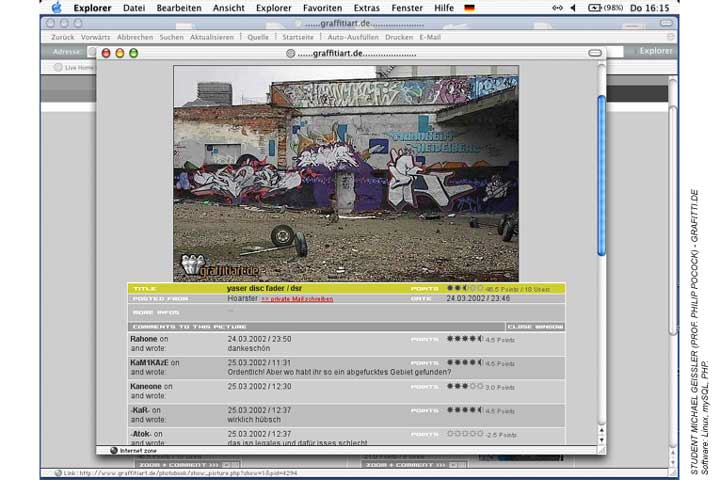720x480 pixels.
Task: Click the battery status icon
Action: tap(595, 7)
